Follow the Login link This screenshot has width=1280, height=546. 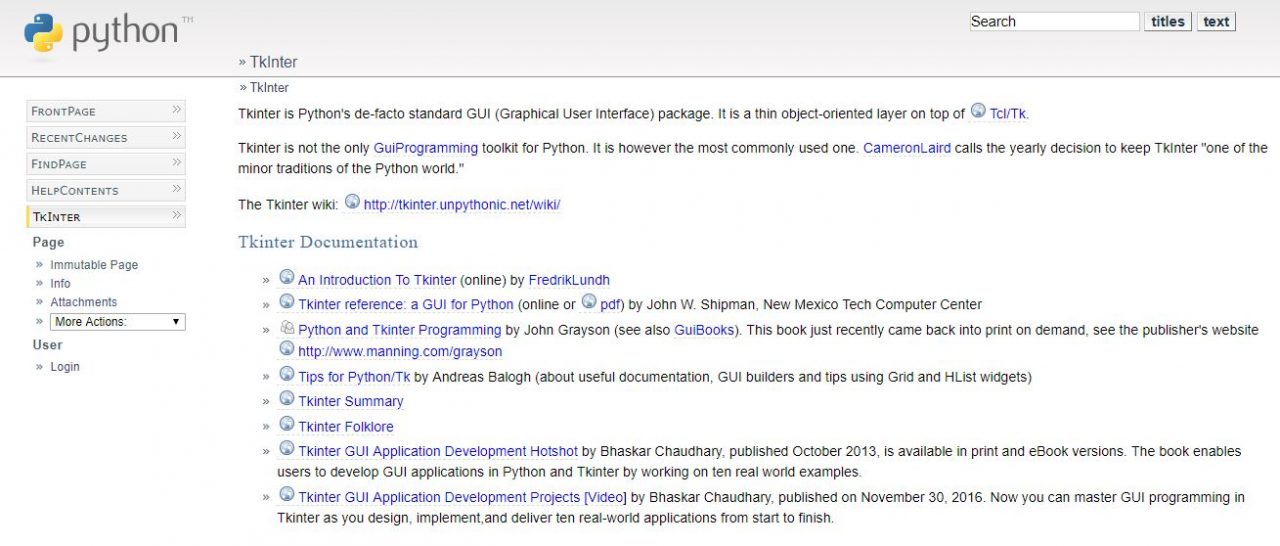point(65,367)
